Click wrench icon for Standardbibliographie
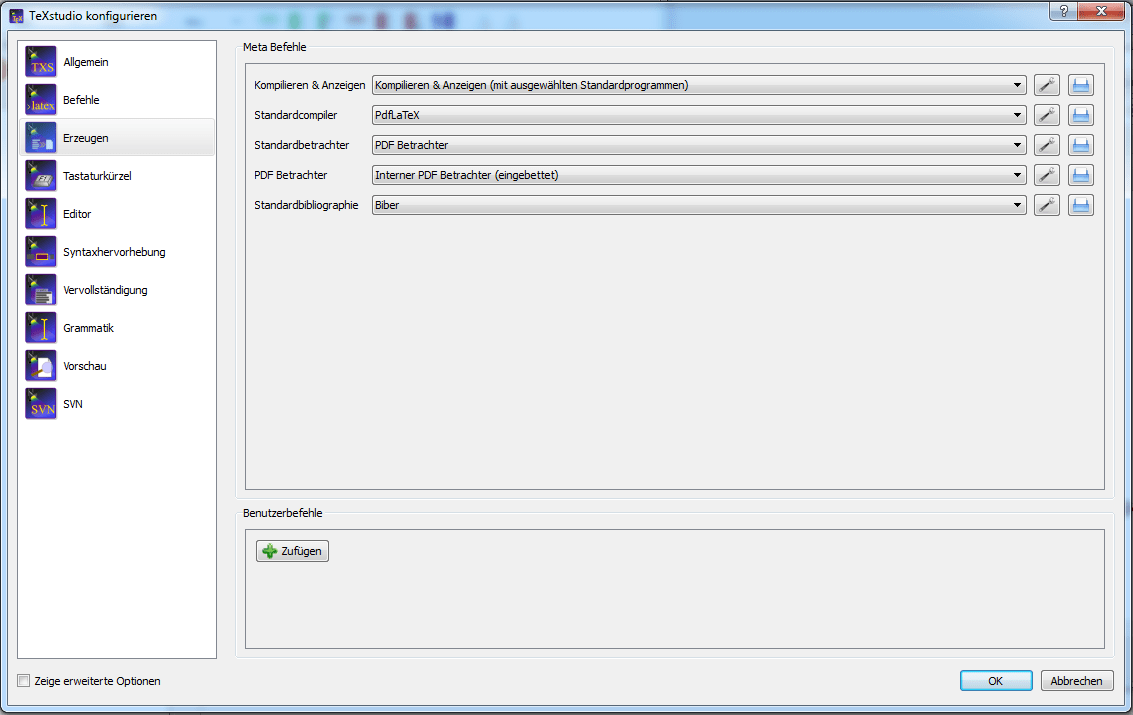 (x=1046, y=205)
